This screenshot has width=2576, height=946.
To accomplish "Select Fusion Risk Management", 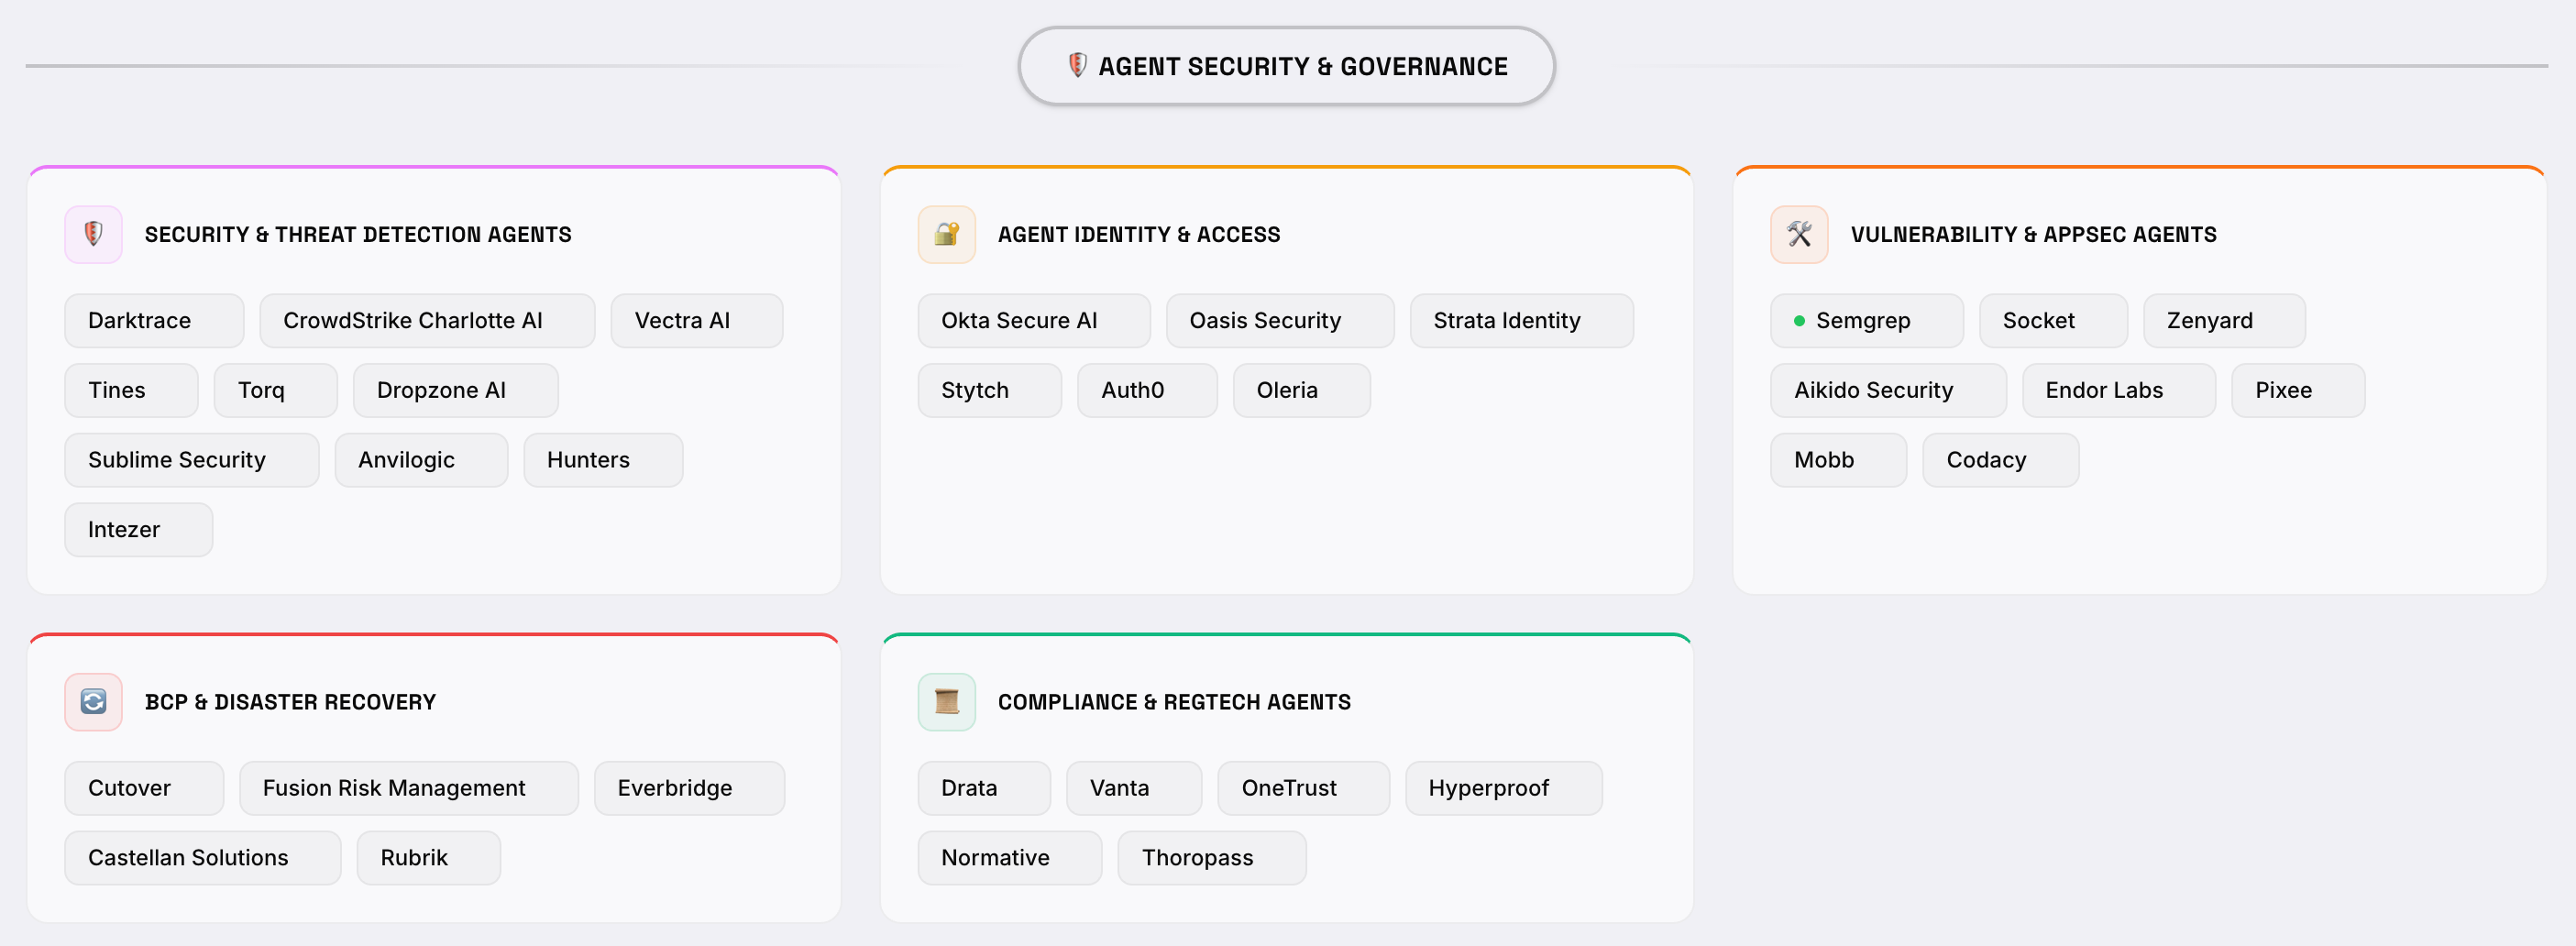I will click(409, 789).
